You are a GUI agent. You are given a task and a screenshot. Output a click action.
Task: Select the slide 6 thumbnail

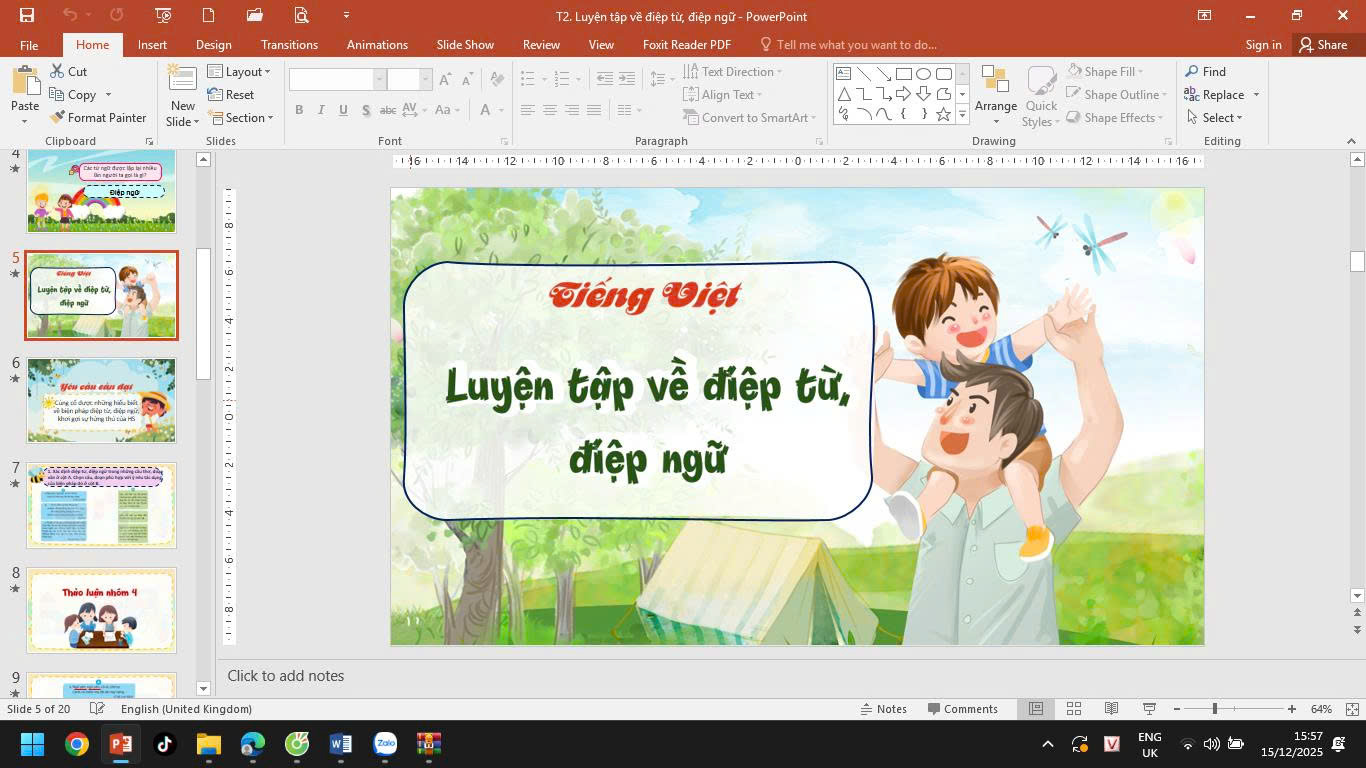click(101, 400)
